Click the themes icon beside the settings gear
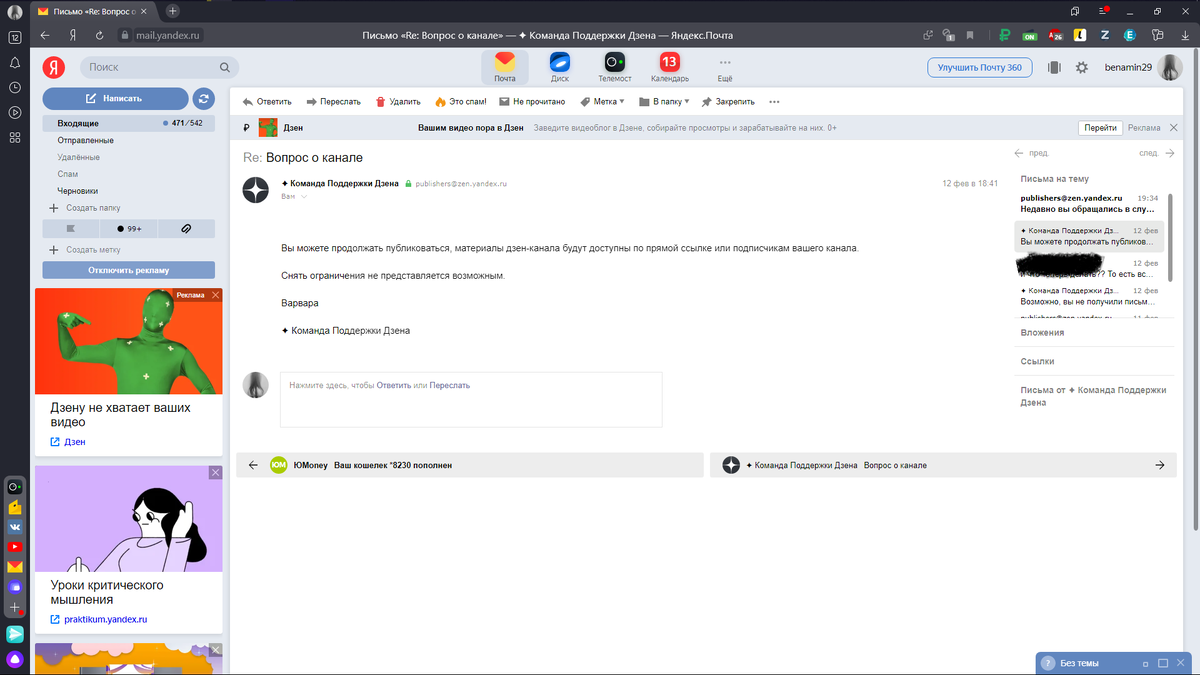The image size is (1200, 675). (x=1053, y=67)
